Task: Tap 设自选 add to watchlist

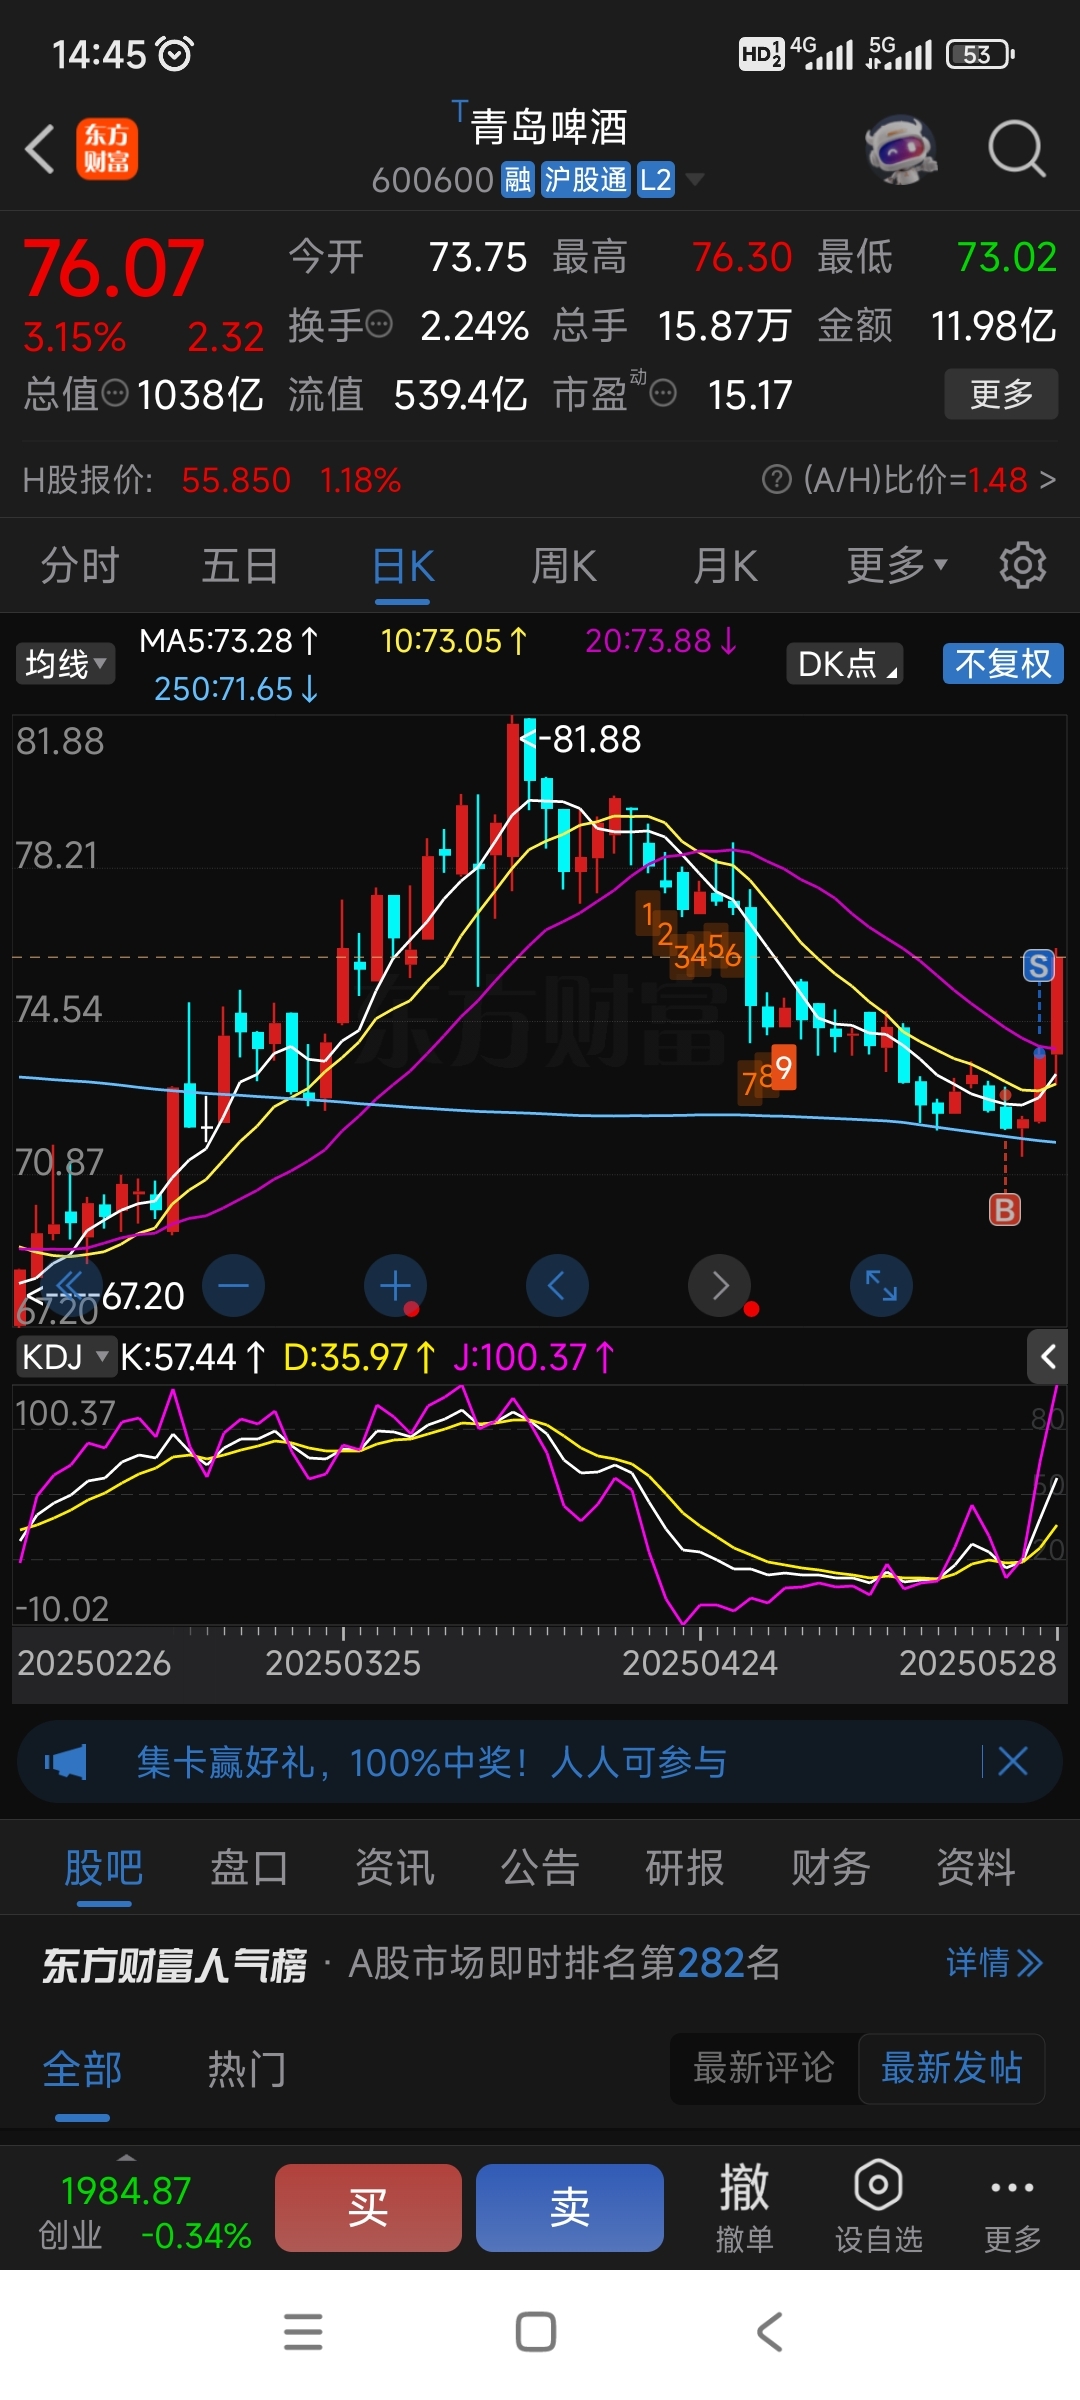Action: [x=879, y=2207]
